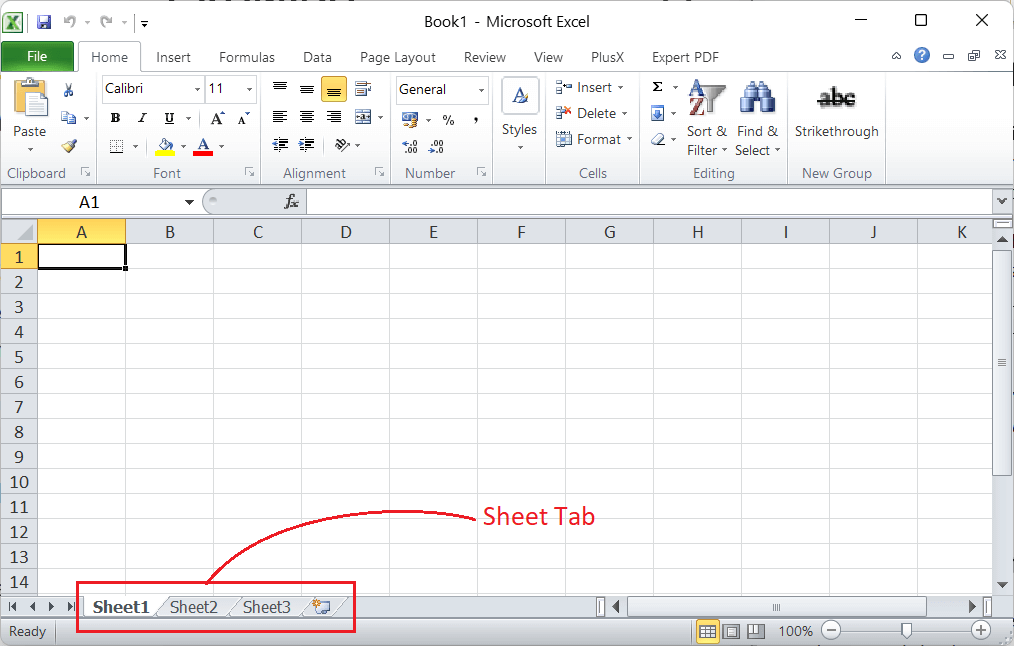Open Sort & Filter in the Editing group
The height and width of the screenshot is (646, 1014).
click(x=707, y=120)
